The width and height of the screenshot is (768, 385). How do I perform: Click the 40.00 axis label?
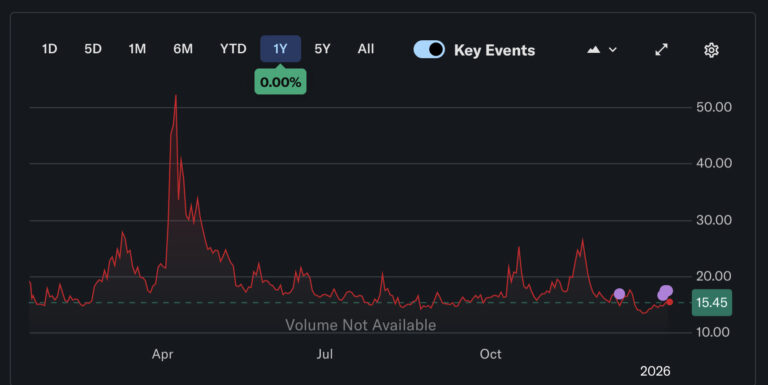click(714, 163)
